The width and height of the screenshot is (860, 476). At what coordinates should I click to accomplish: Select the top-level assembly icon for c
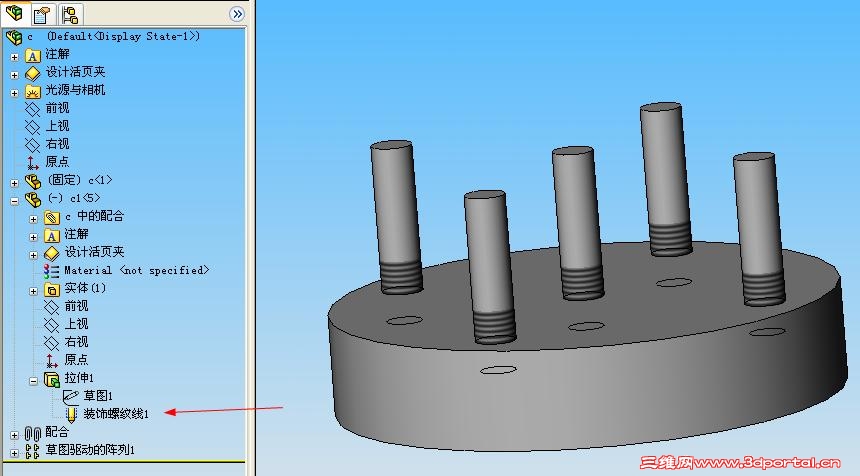pos(14,37)
